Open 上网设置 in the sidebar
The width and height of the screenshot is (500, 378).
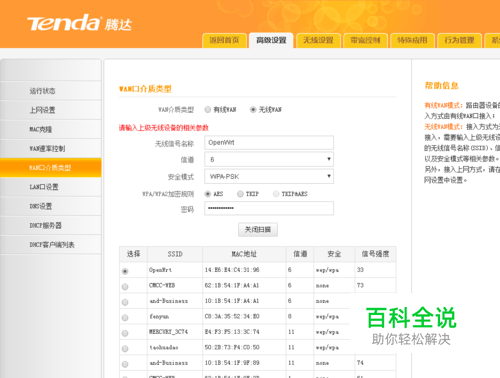[x=51, y=110]
